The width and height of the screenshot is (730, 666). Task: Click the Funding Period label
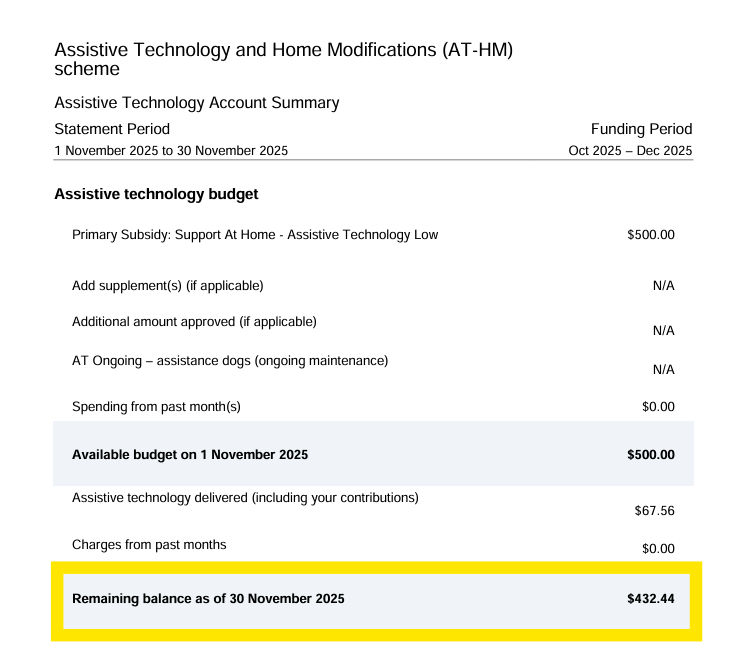coord(641,129)
